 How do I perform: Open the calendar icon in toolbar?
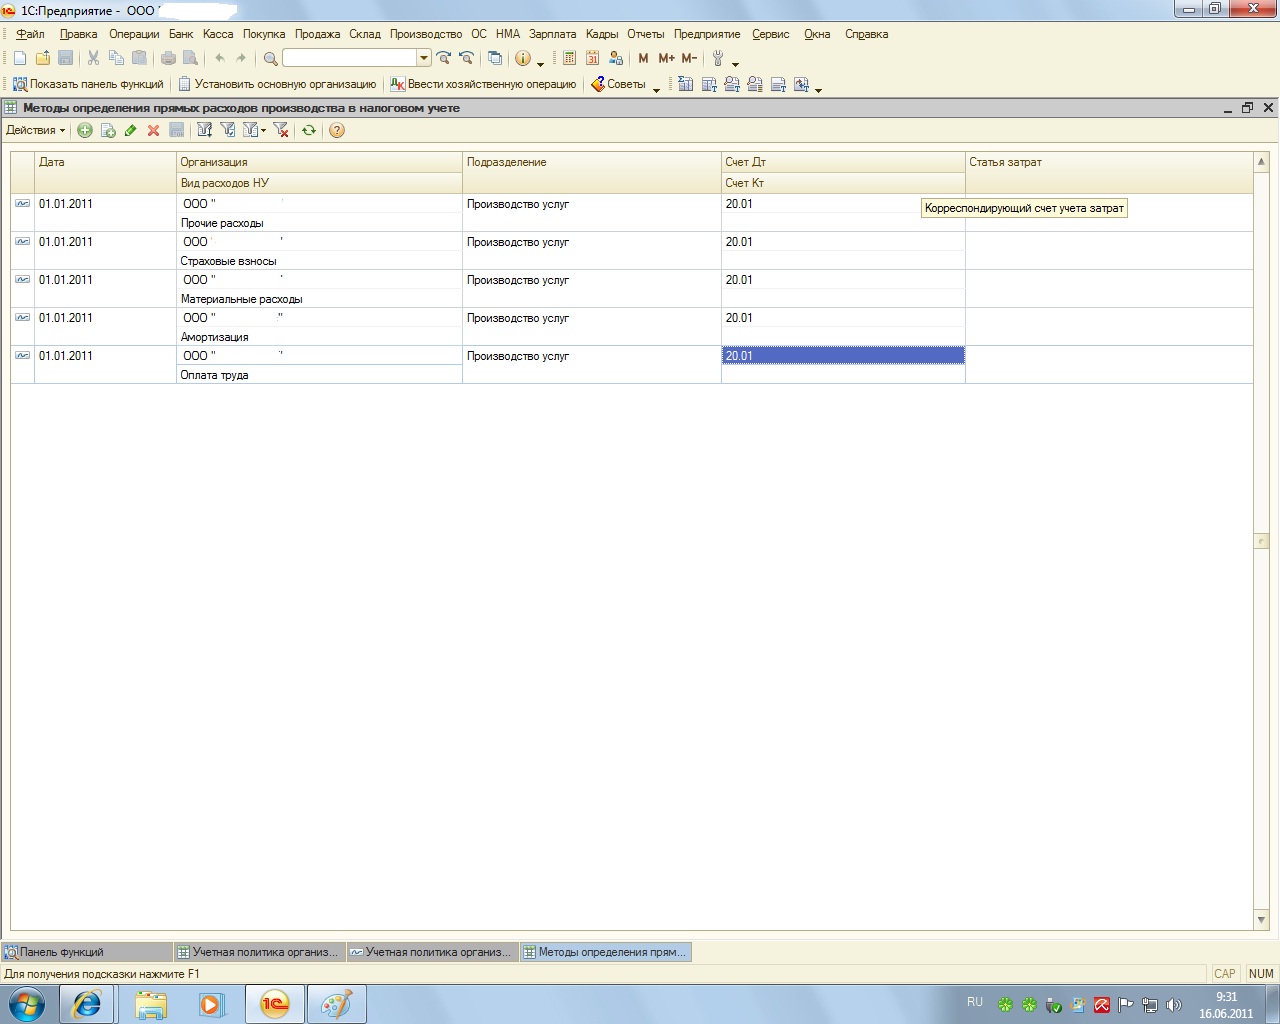click(592, 58)
